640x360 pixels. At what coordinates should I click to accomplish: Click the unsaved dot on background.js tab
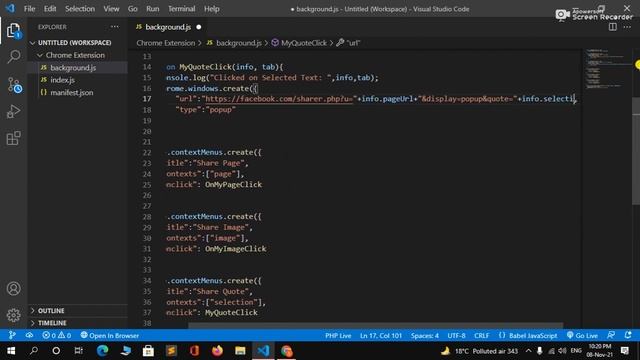(199, 27)
